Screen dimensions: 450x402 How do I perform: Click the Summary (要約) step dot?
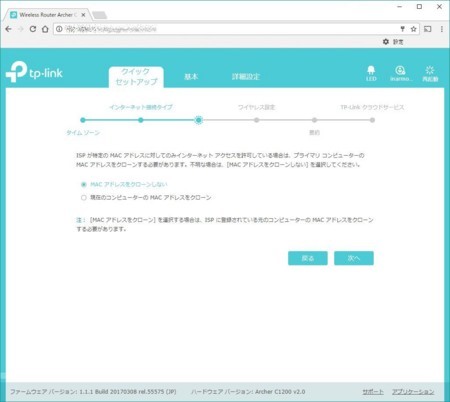point(314,120)
